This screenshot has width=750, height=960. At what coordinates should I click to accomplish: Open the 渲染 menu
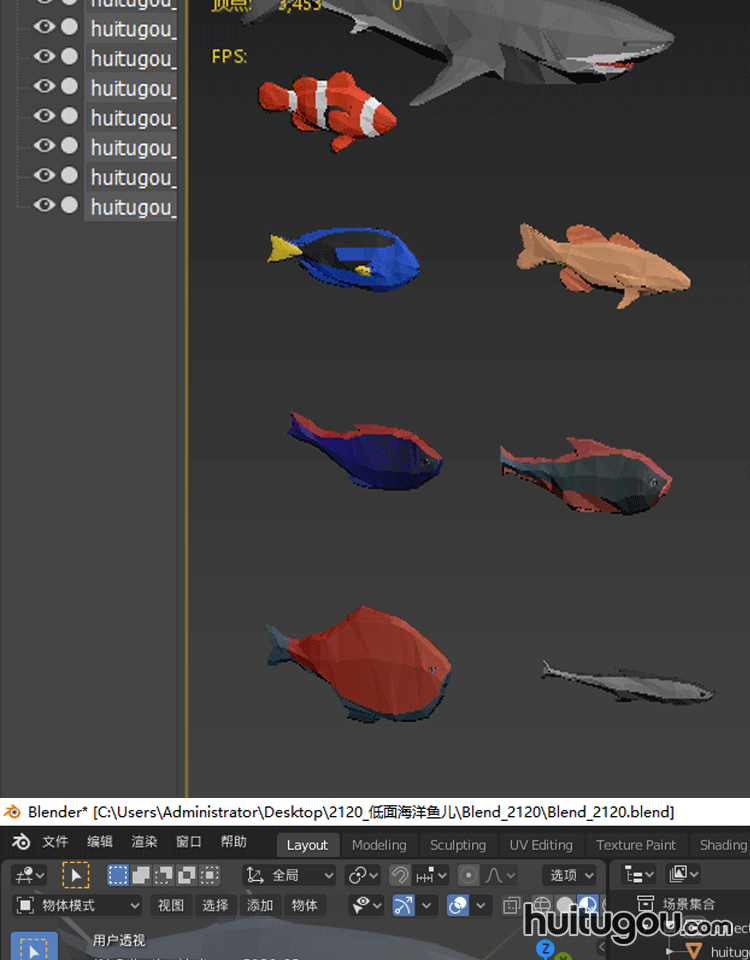[x=144, y=842]
